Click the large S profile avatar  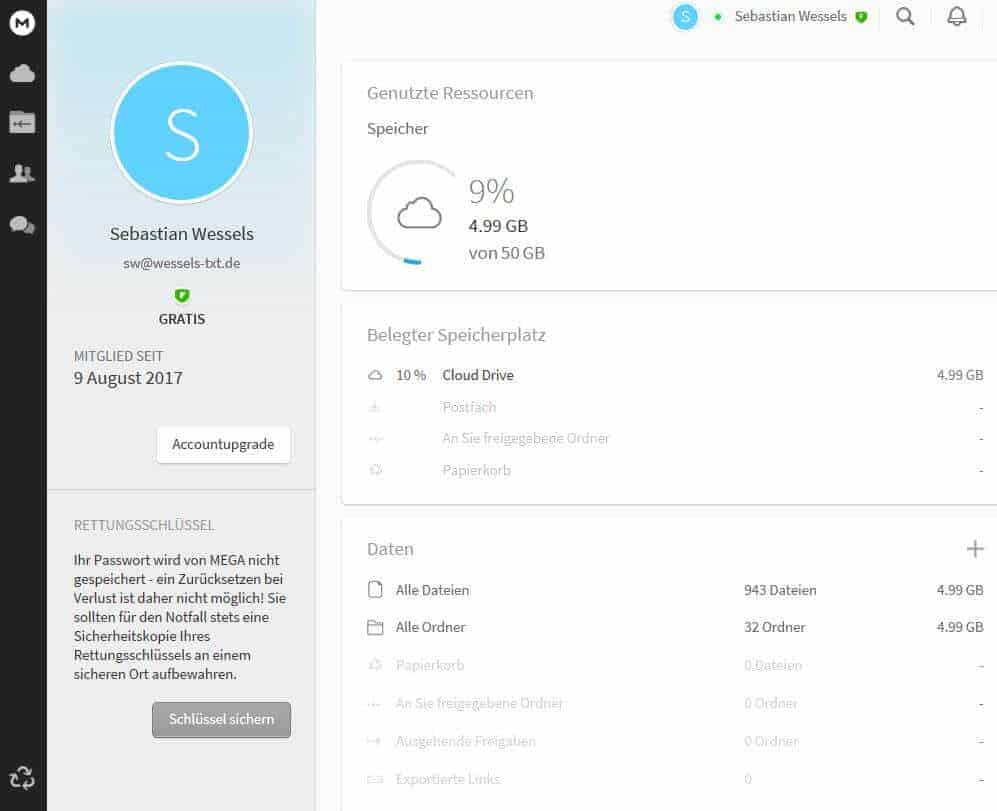182,133
